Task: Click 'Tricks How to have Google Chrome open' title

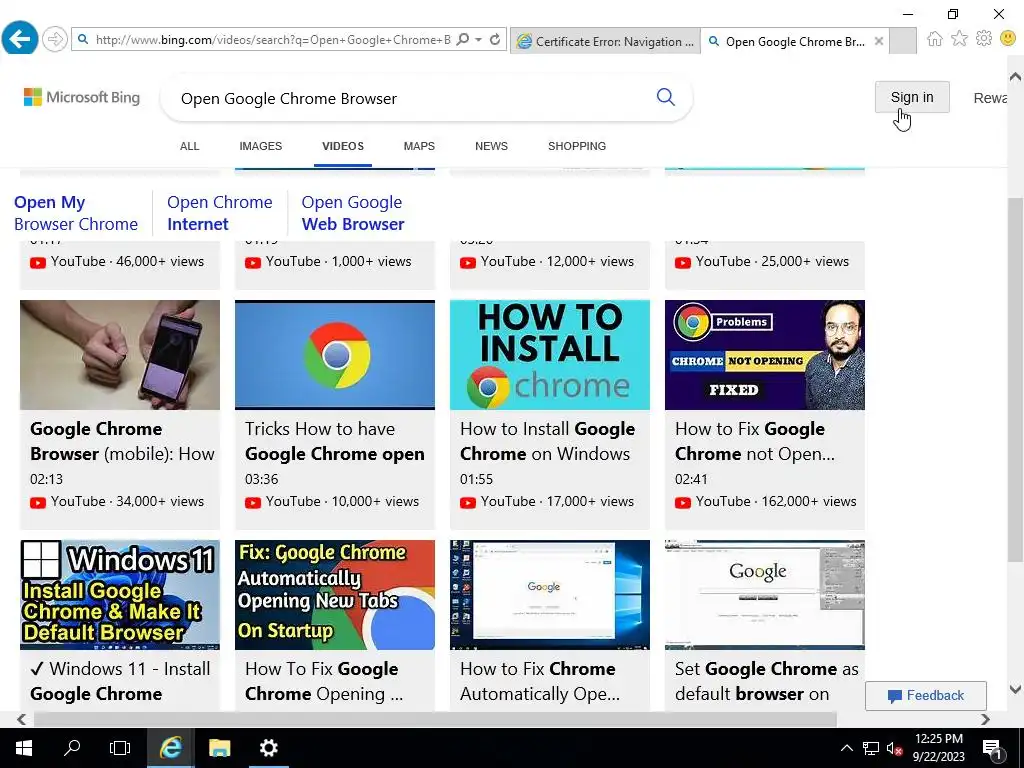Action: coord(334,441)
